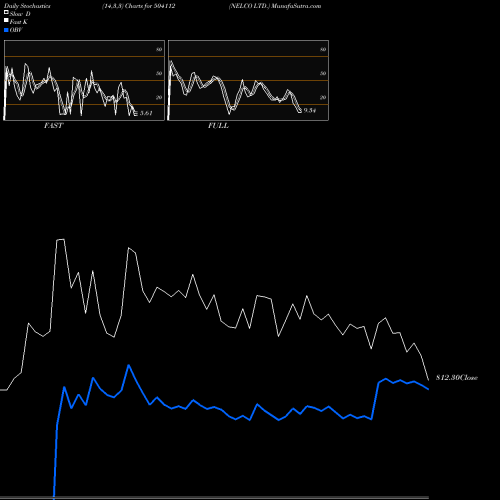Click the '812.30Close' price label
Viewport: 500px width, 500px height.
tap(457, 378)
